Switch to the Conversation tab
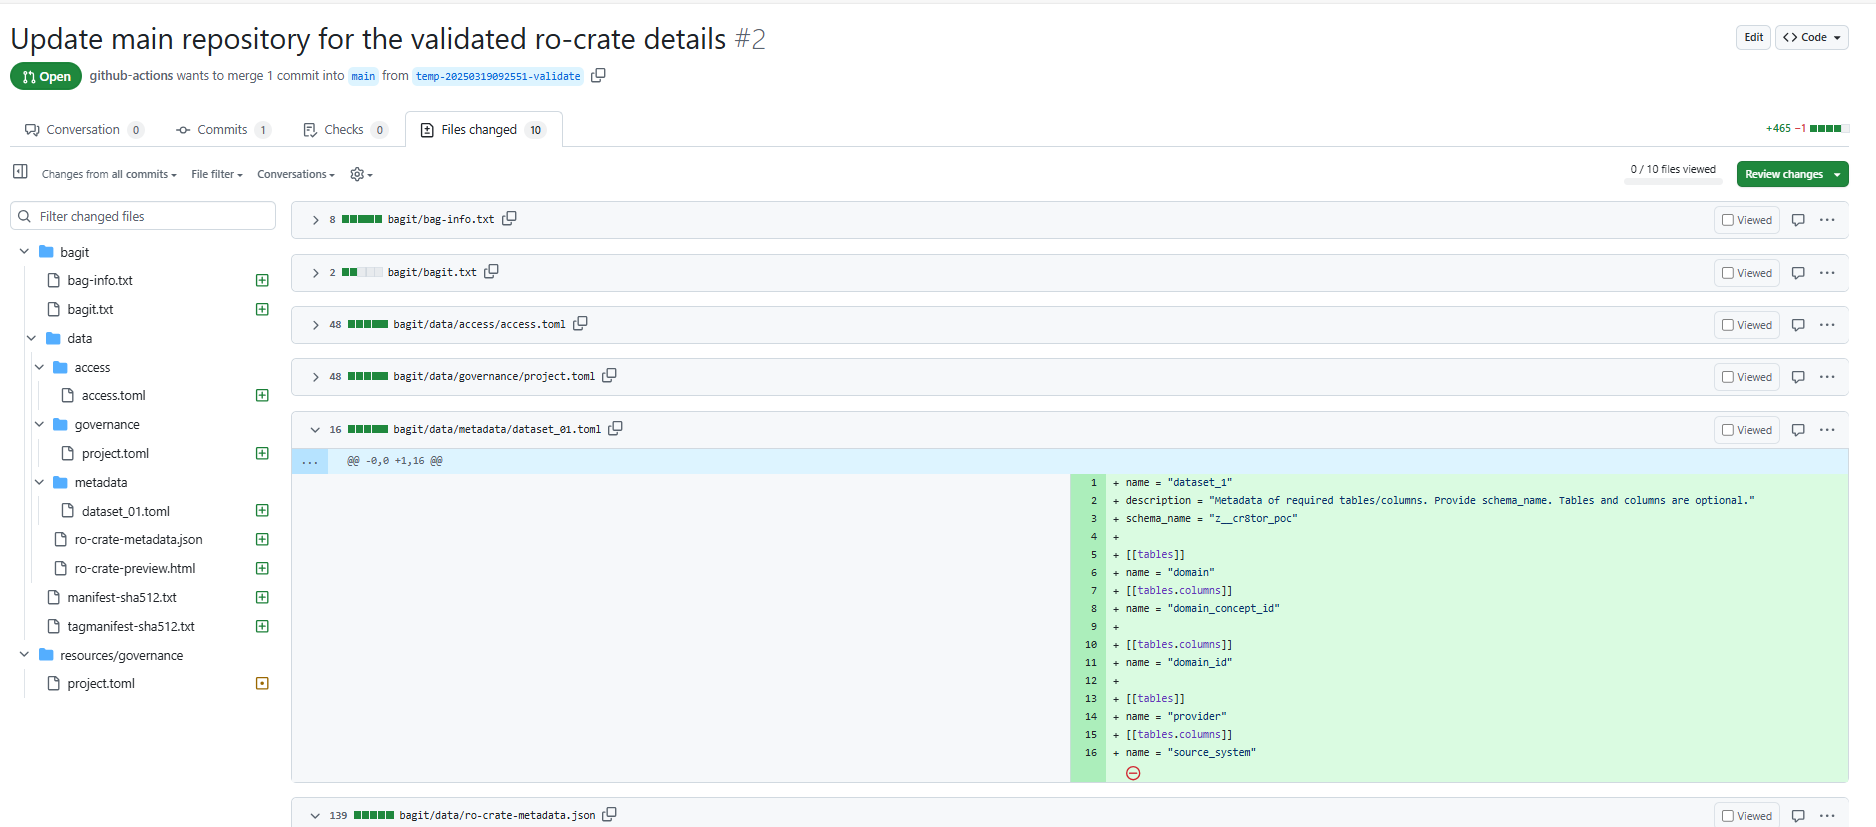The image size is (1876, 827). 84,130
